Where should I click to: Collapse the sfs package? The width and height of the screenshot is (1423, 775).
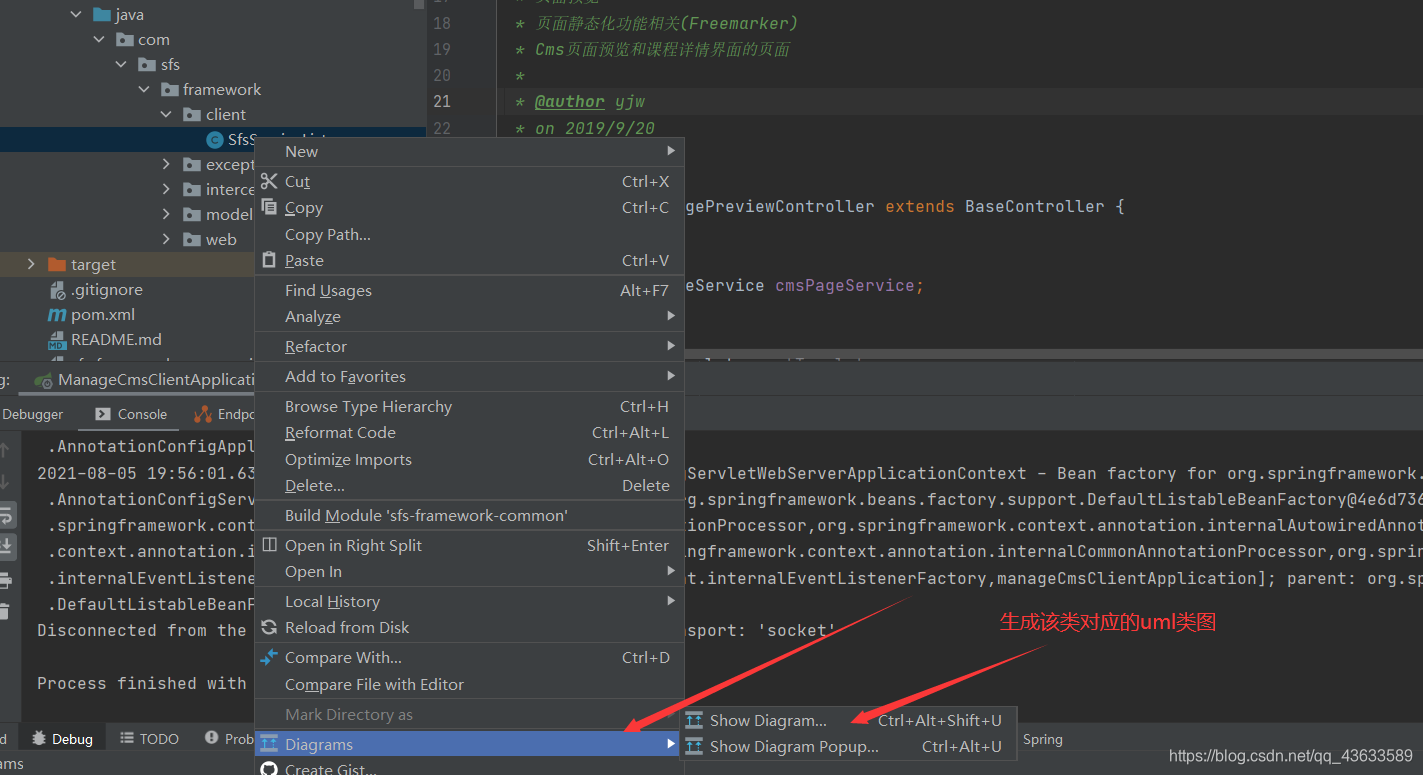(x=121, y=65)
